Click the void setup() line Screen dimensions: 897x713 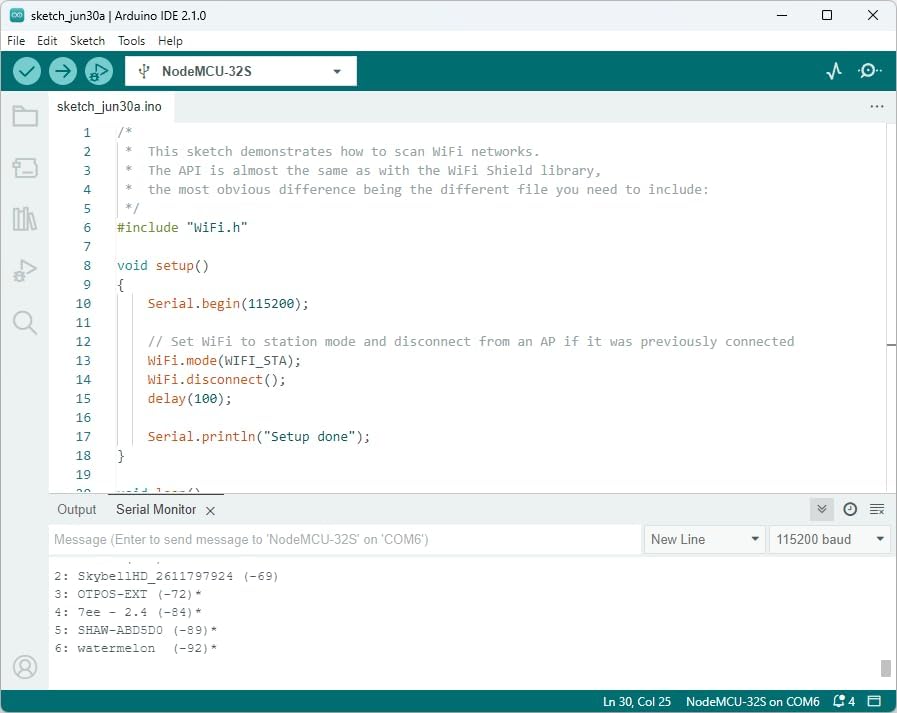(x=163, y=266)
